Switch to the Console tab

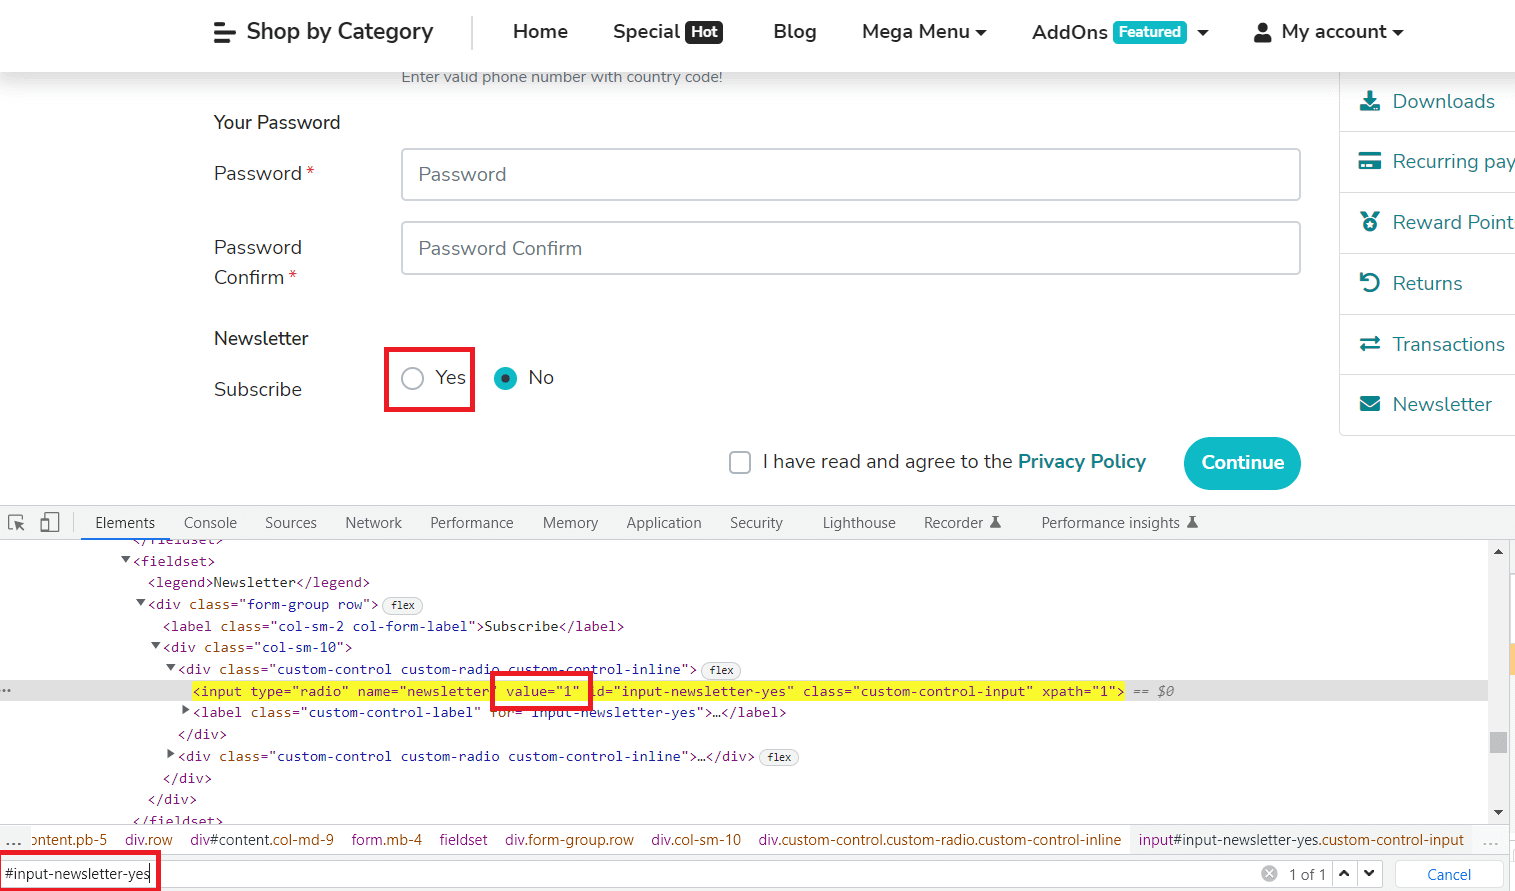pyautogui.click(x=210, y=523)
